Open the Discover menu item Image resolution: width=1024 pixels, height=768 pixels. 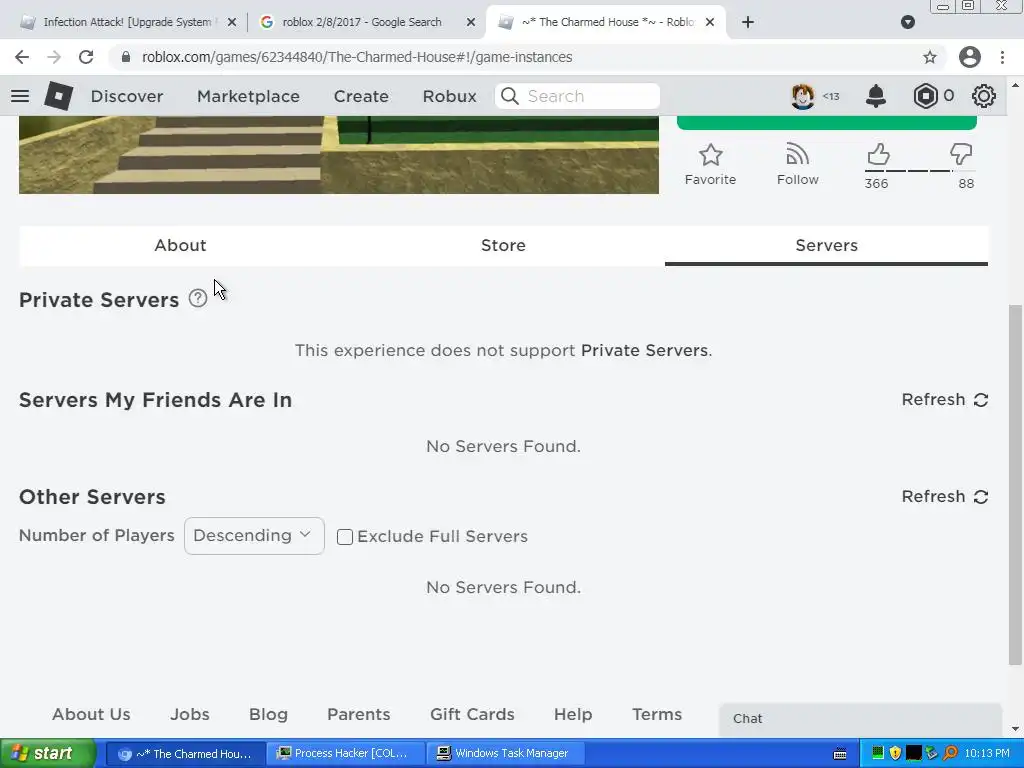(x=127, y=96)
